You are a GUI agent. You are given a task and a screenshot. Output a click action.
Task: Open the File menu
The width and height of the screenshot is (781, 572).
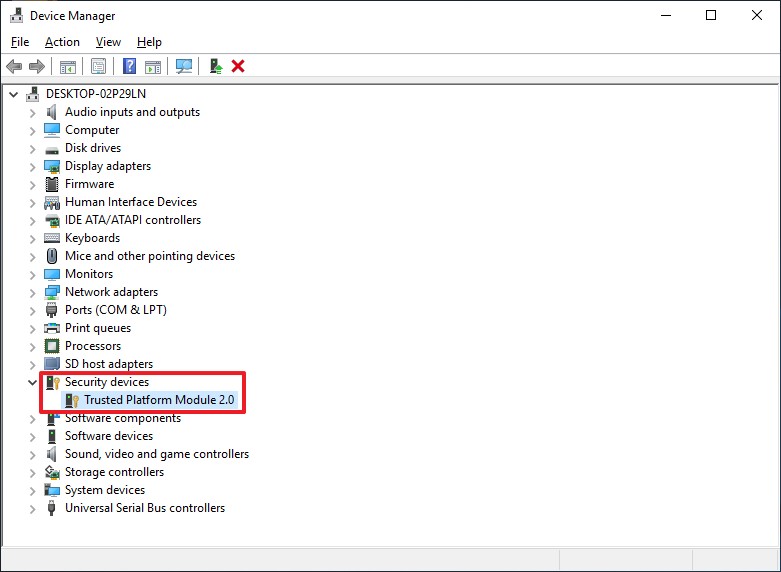click(20, 42)
